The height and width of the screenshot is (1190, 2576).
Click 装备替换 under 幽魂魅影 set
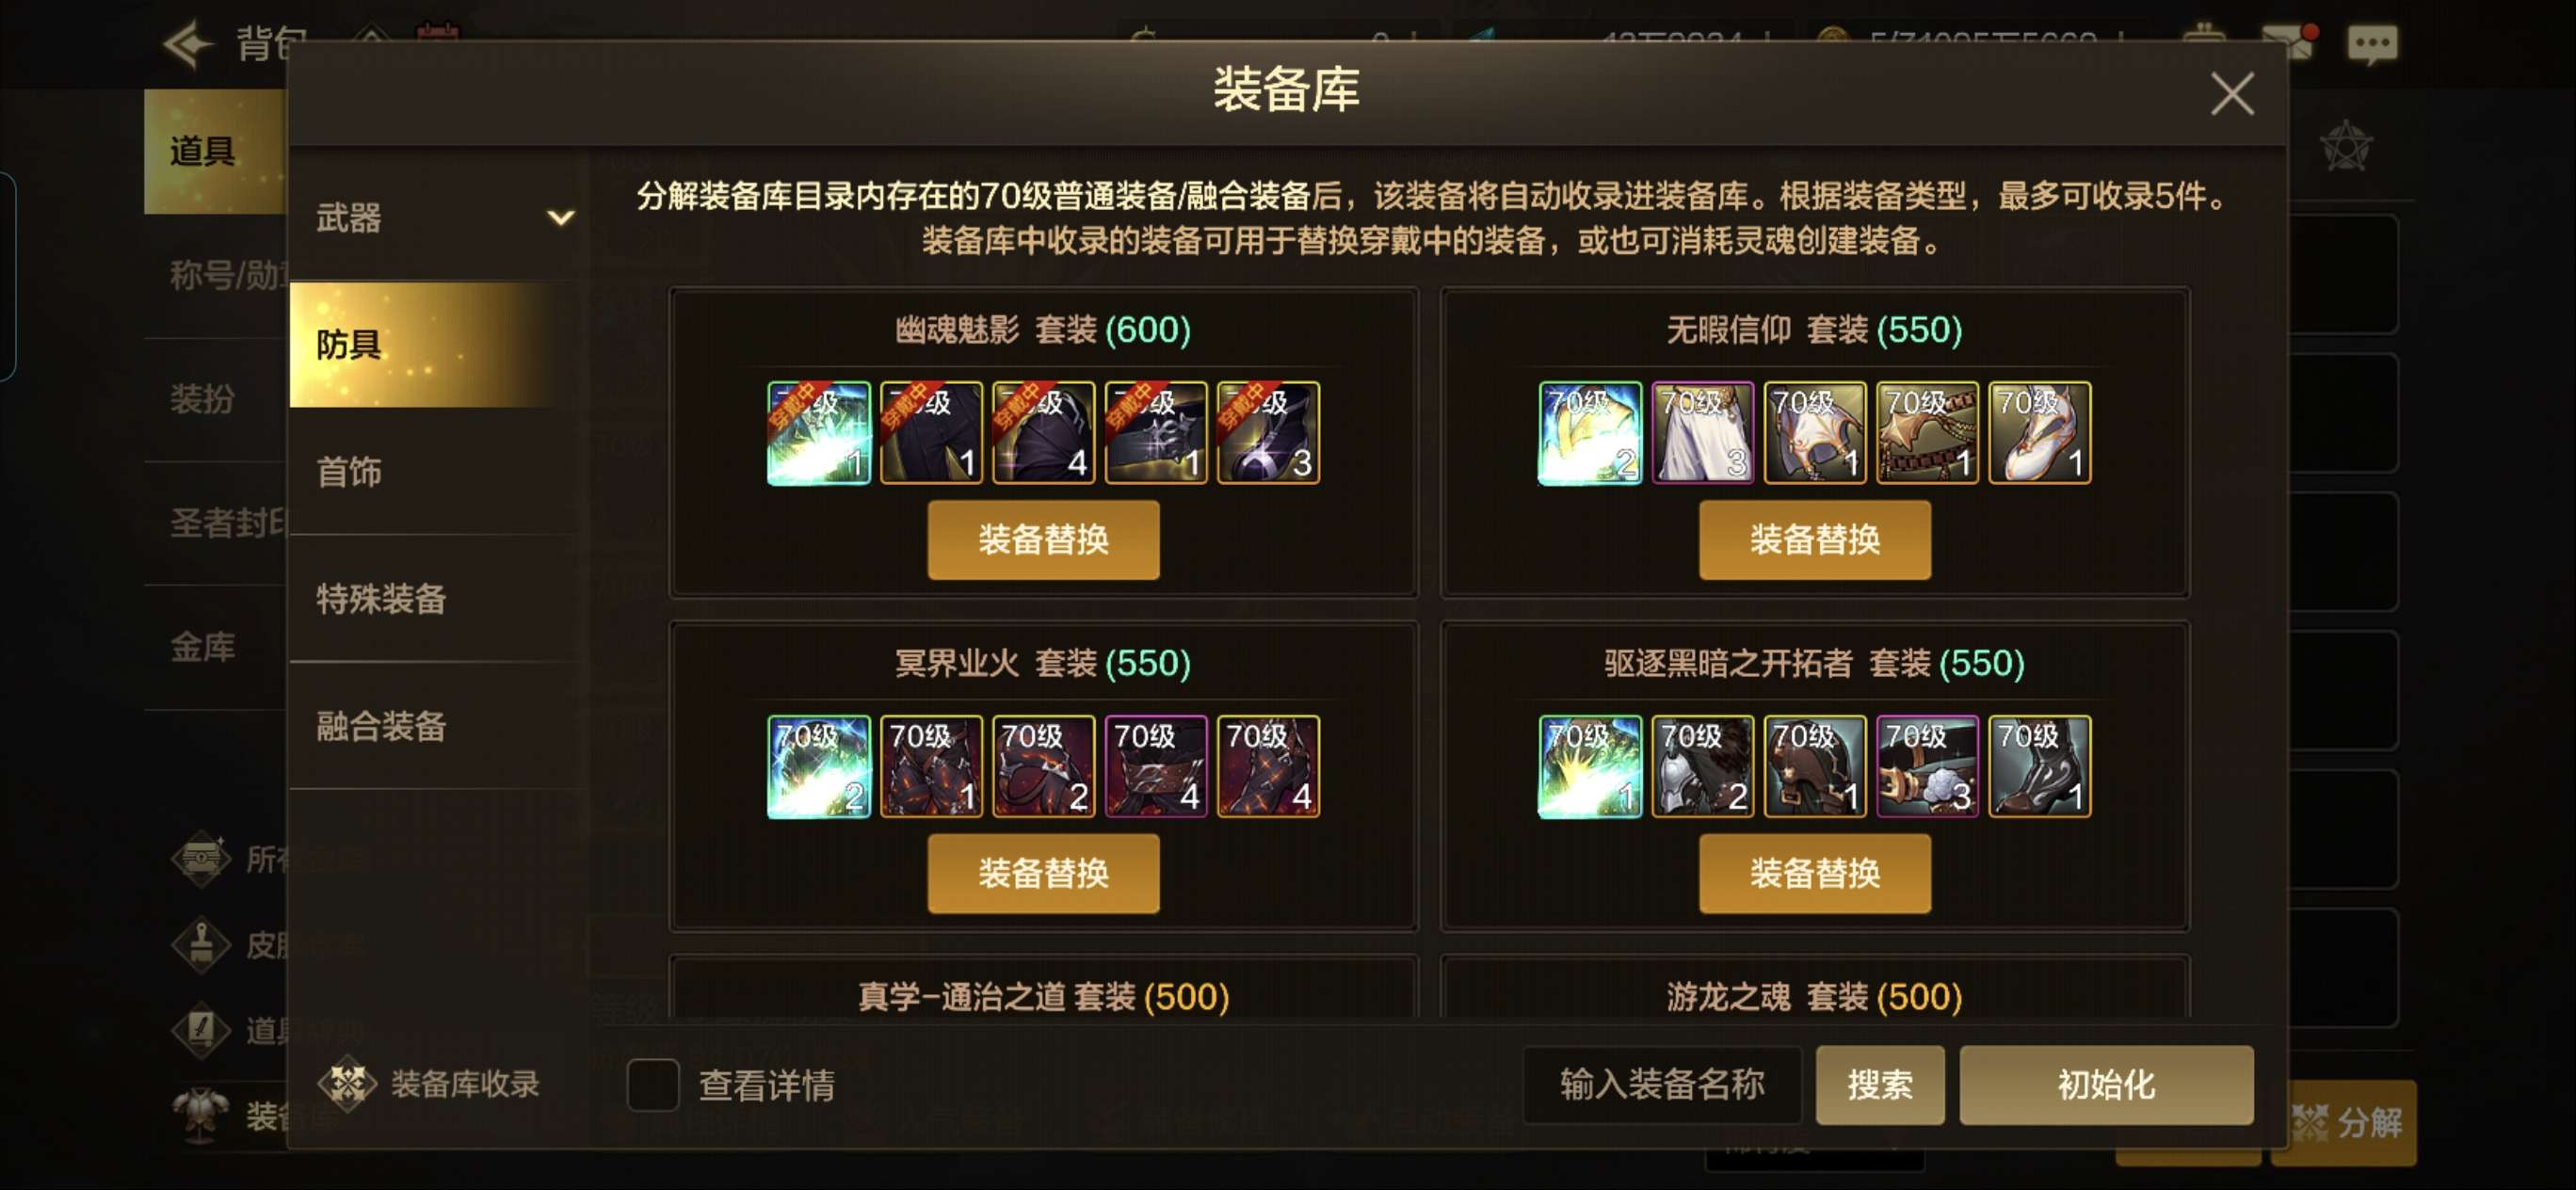1043,540
